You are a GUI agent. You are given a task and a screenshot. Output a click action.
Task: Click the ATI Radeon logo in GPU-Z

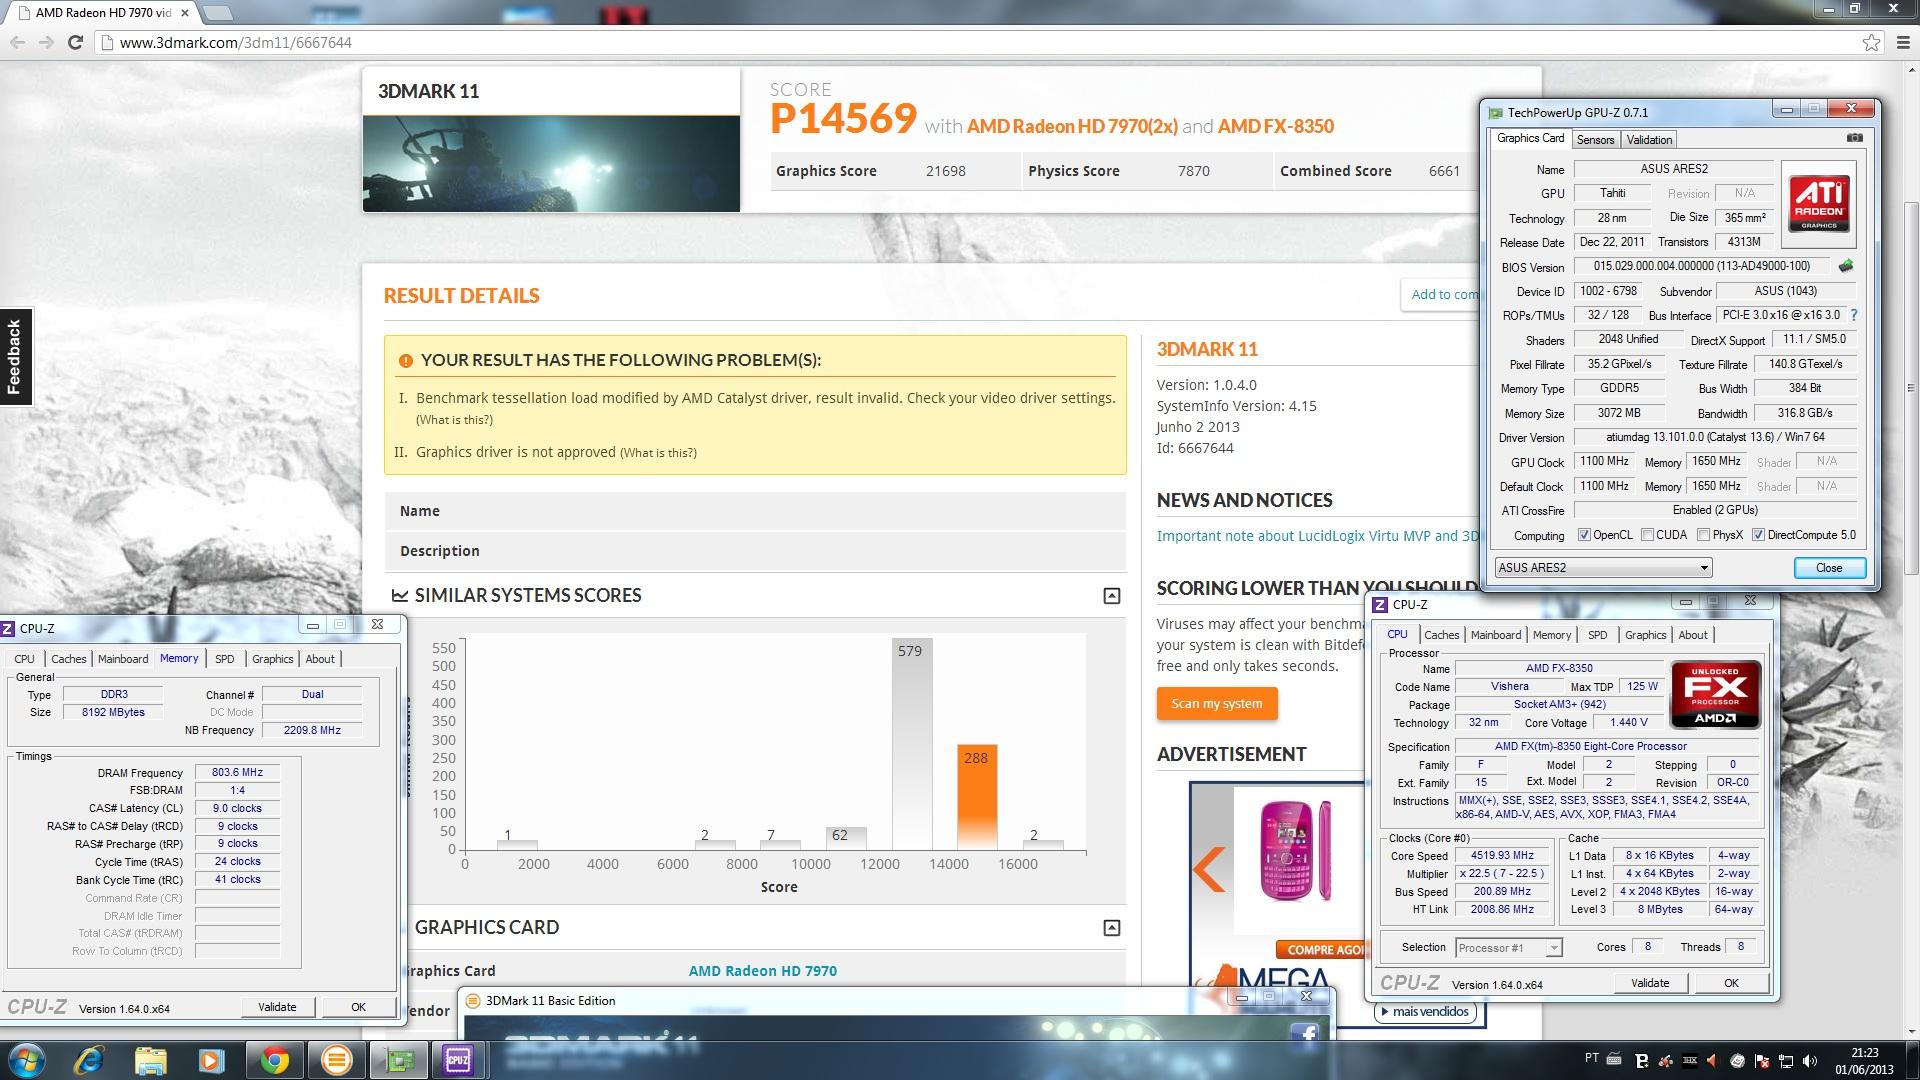tap(1819, 204)
